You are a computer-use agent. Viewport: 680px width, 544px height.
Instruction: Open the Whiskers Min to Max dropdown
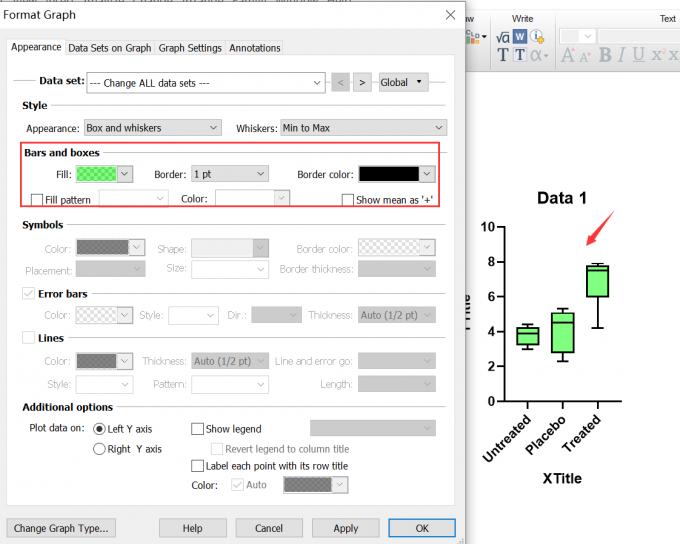coord(363,128)
